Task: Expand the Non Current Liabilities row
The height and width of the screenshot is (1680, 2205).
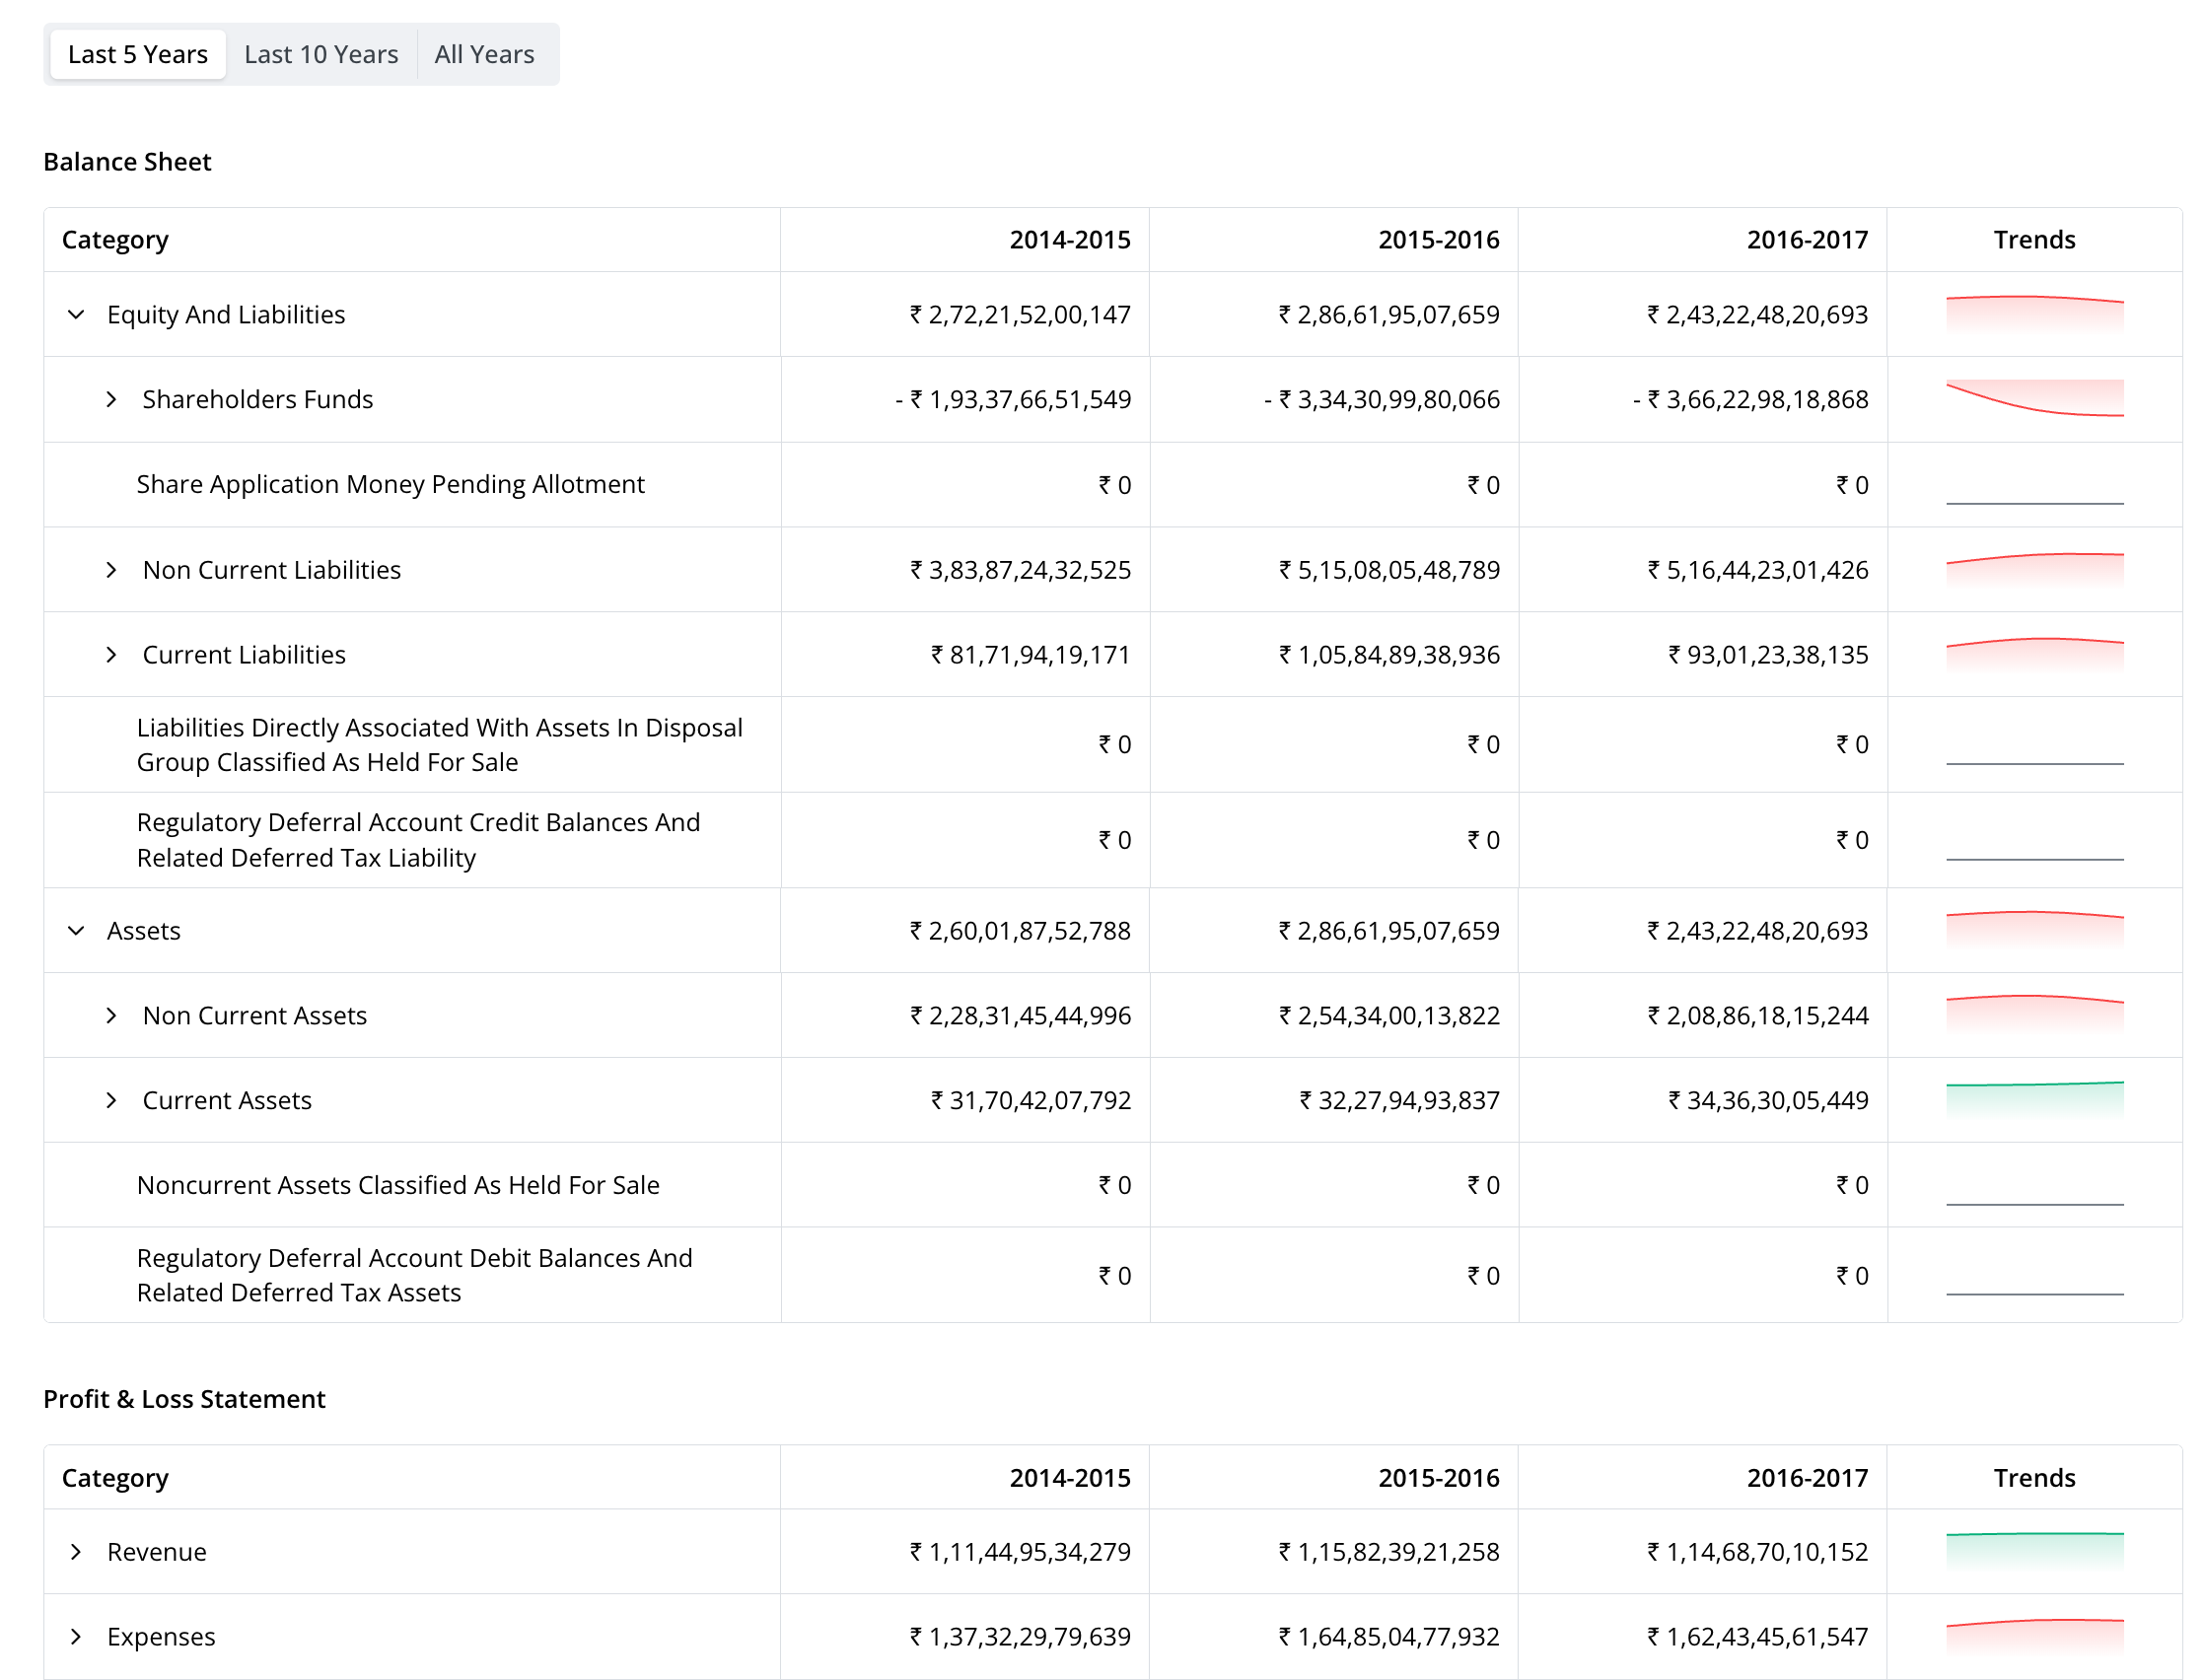Action: coord(111,570)
